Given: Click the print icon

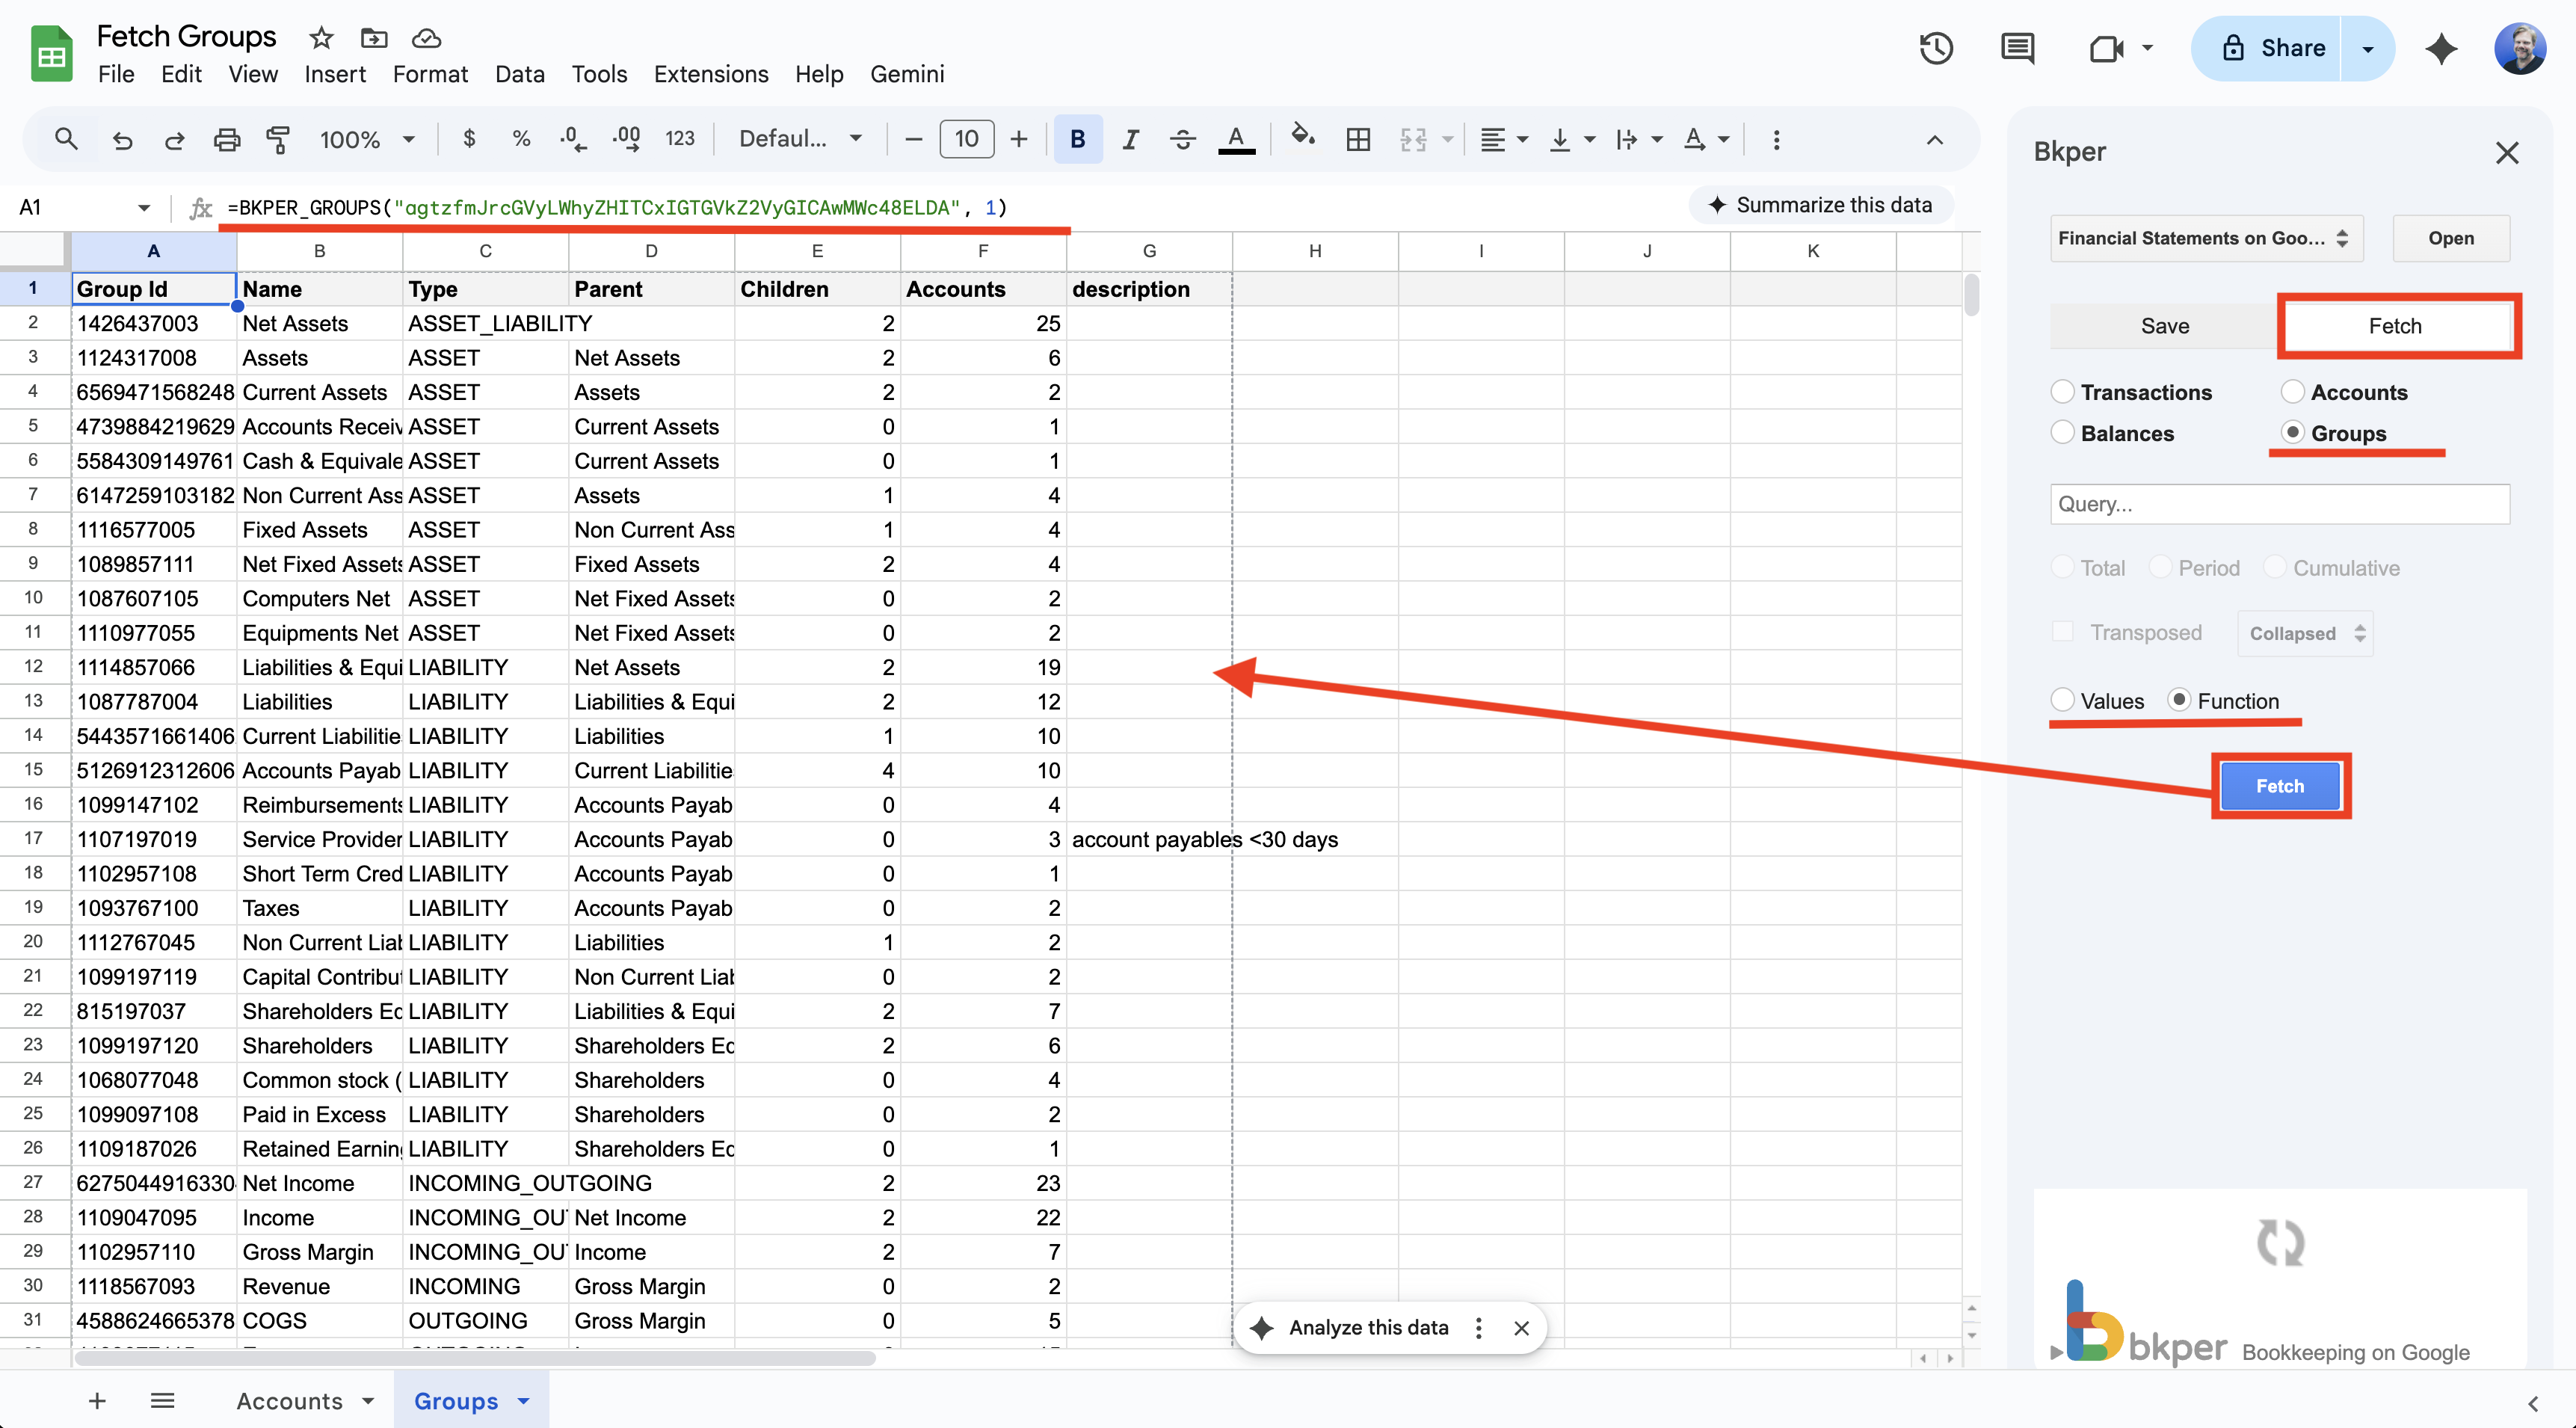Looking at the screenshot, I should coord(226,139).
